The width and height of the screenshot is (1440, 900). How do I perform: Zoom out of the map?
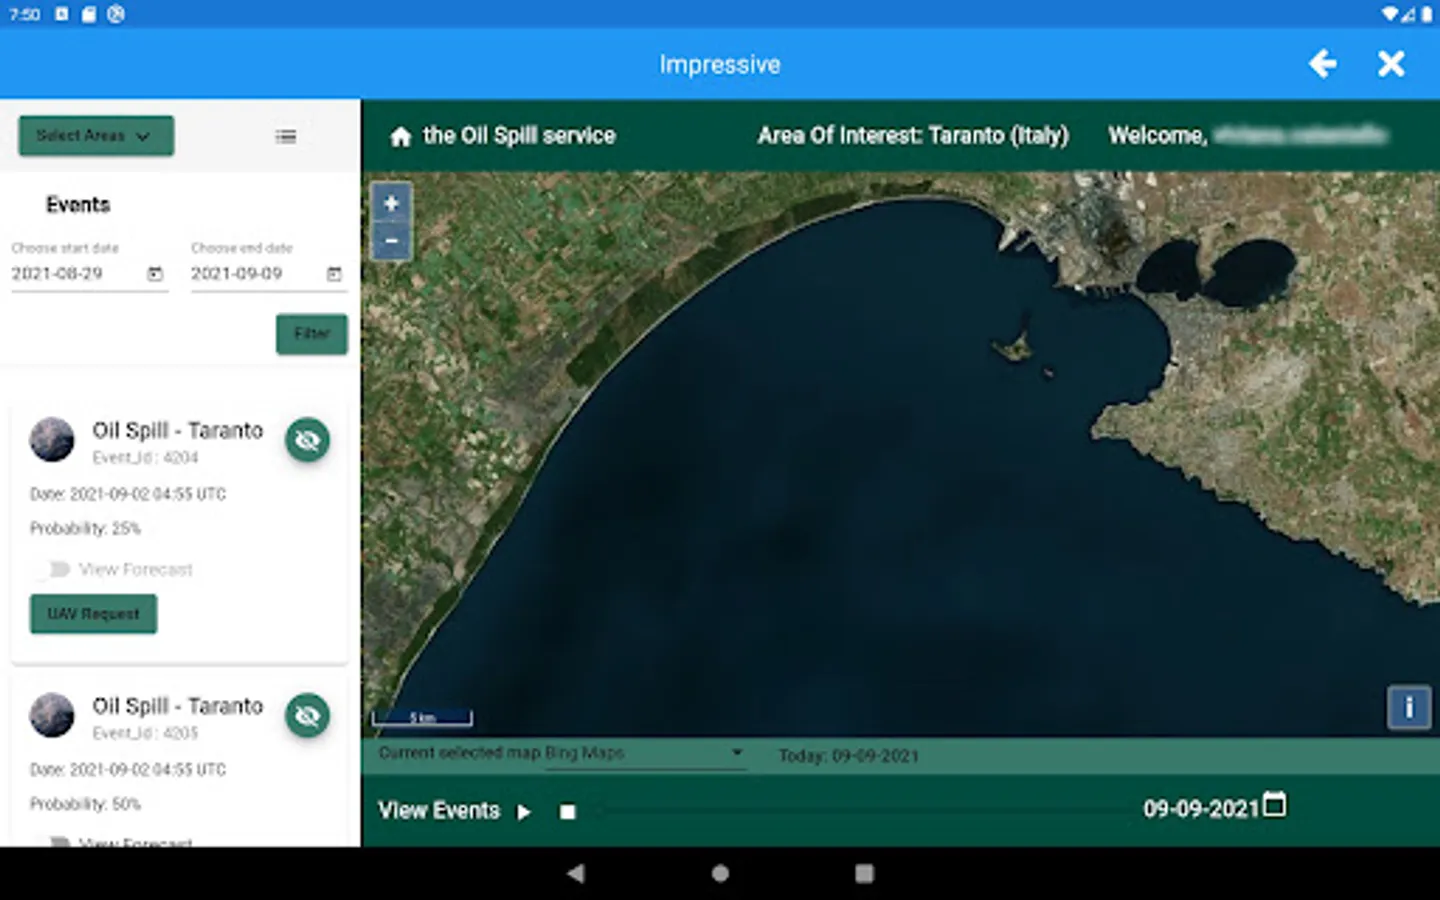[391, 241]
